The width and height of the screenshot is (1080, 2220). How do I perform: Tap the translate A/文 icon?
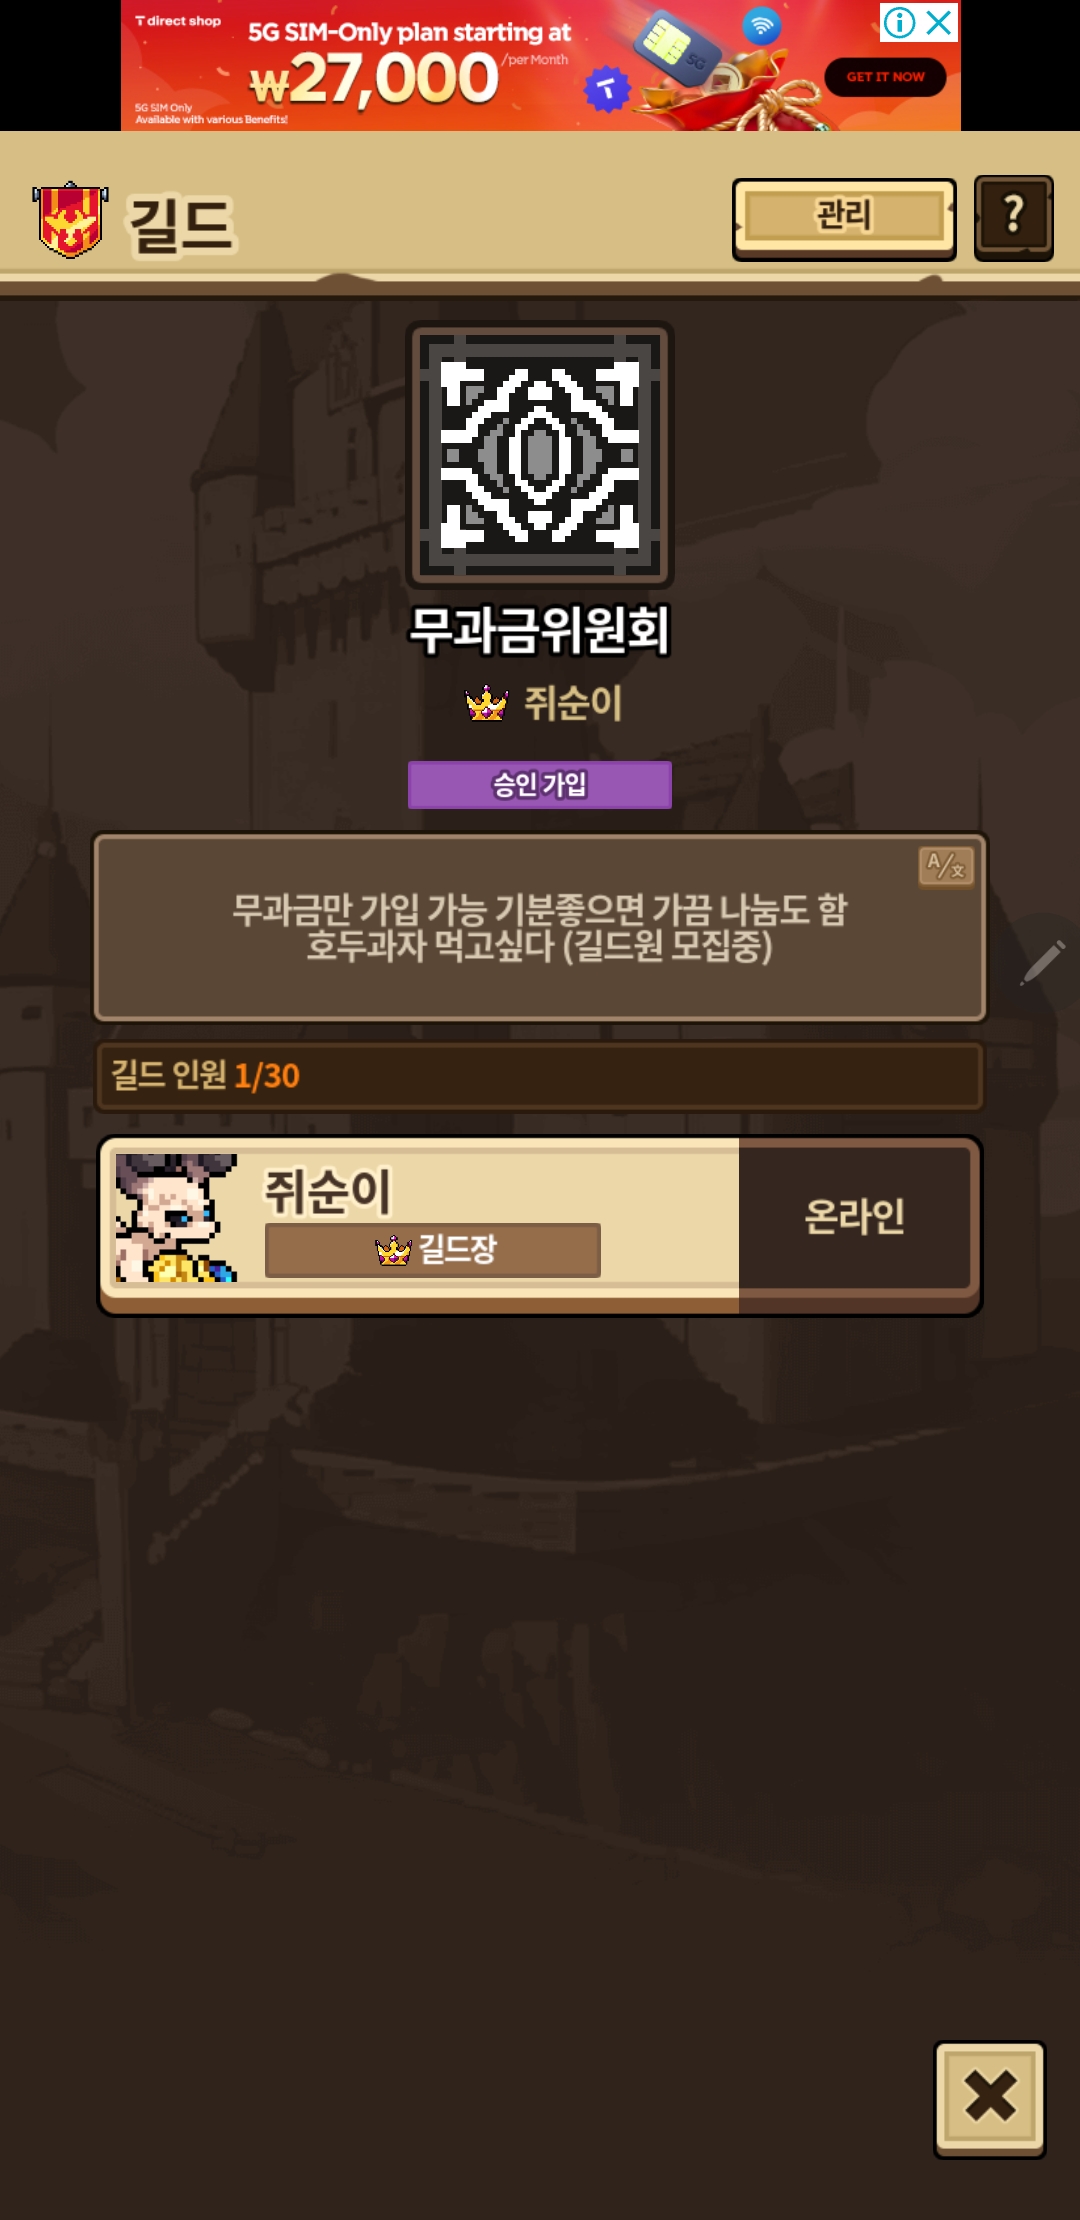click(x=946, y=866)
